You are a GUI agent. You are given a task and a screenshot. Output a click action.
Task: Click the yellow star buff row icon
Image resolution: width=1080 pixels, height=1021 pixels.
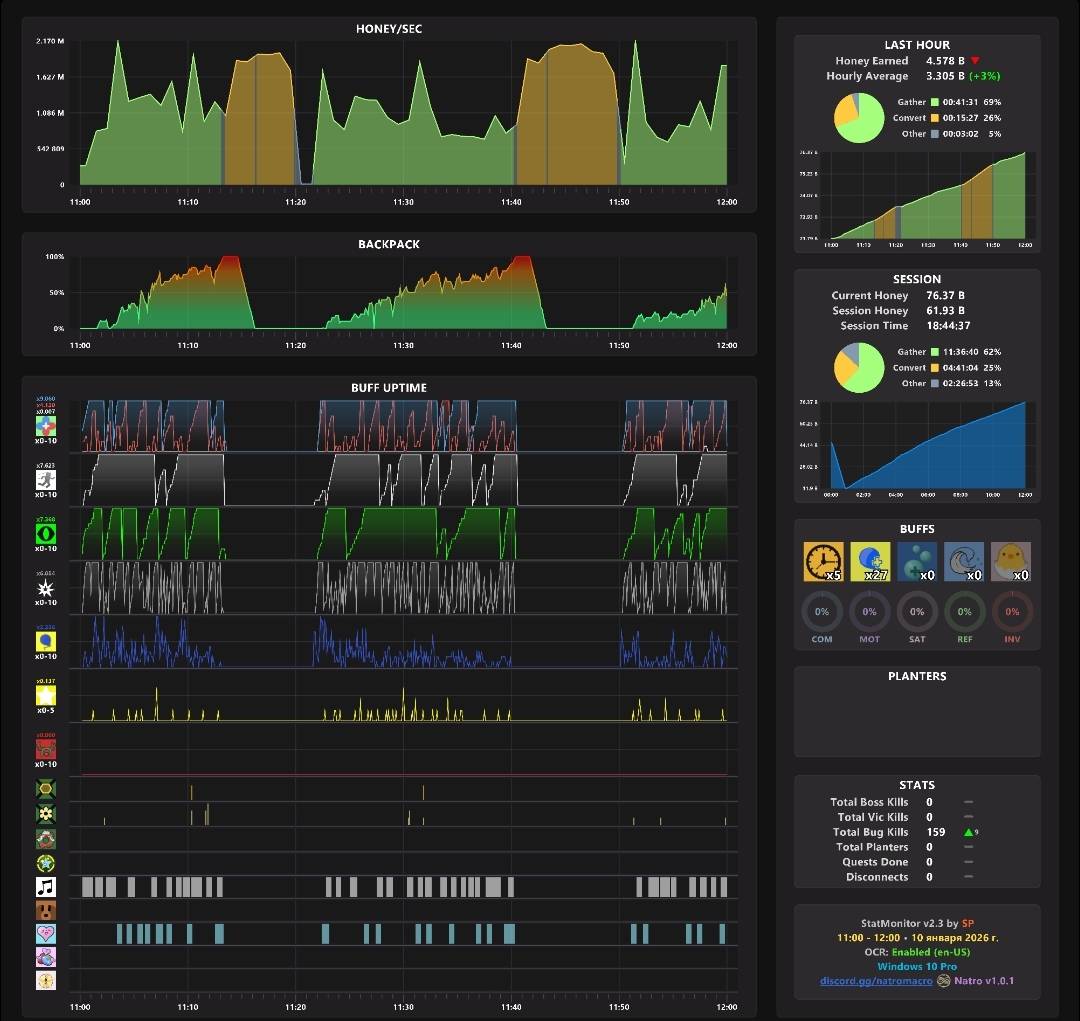(45, 695)
